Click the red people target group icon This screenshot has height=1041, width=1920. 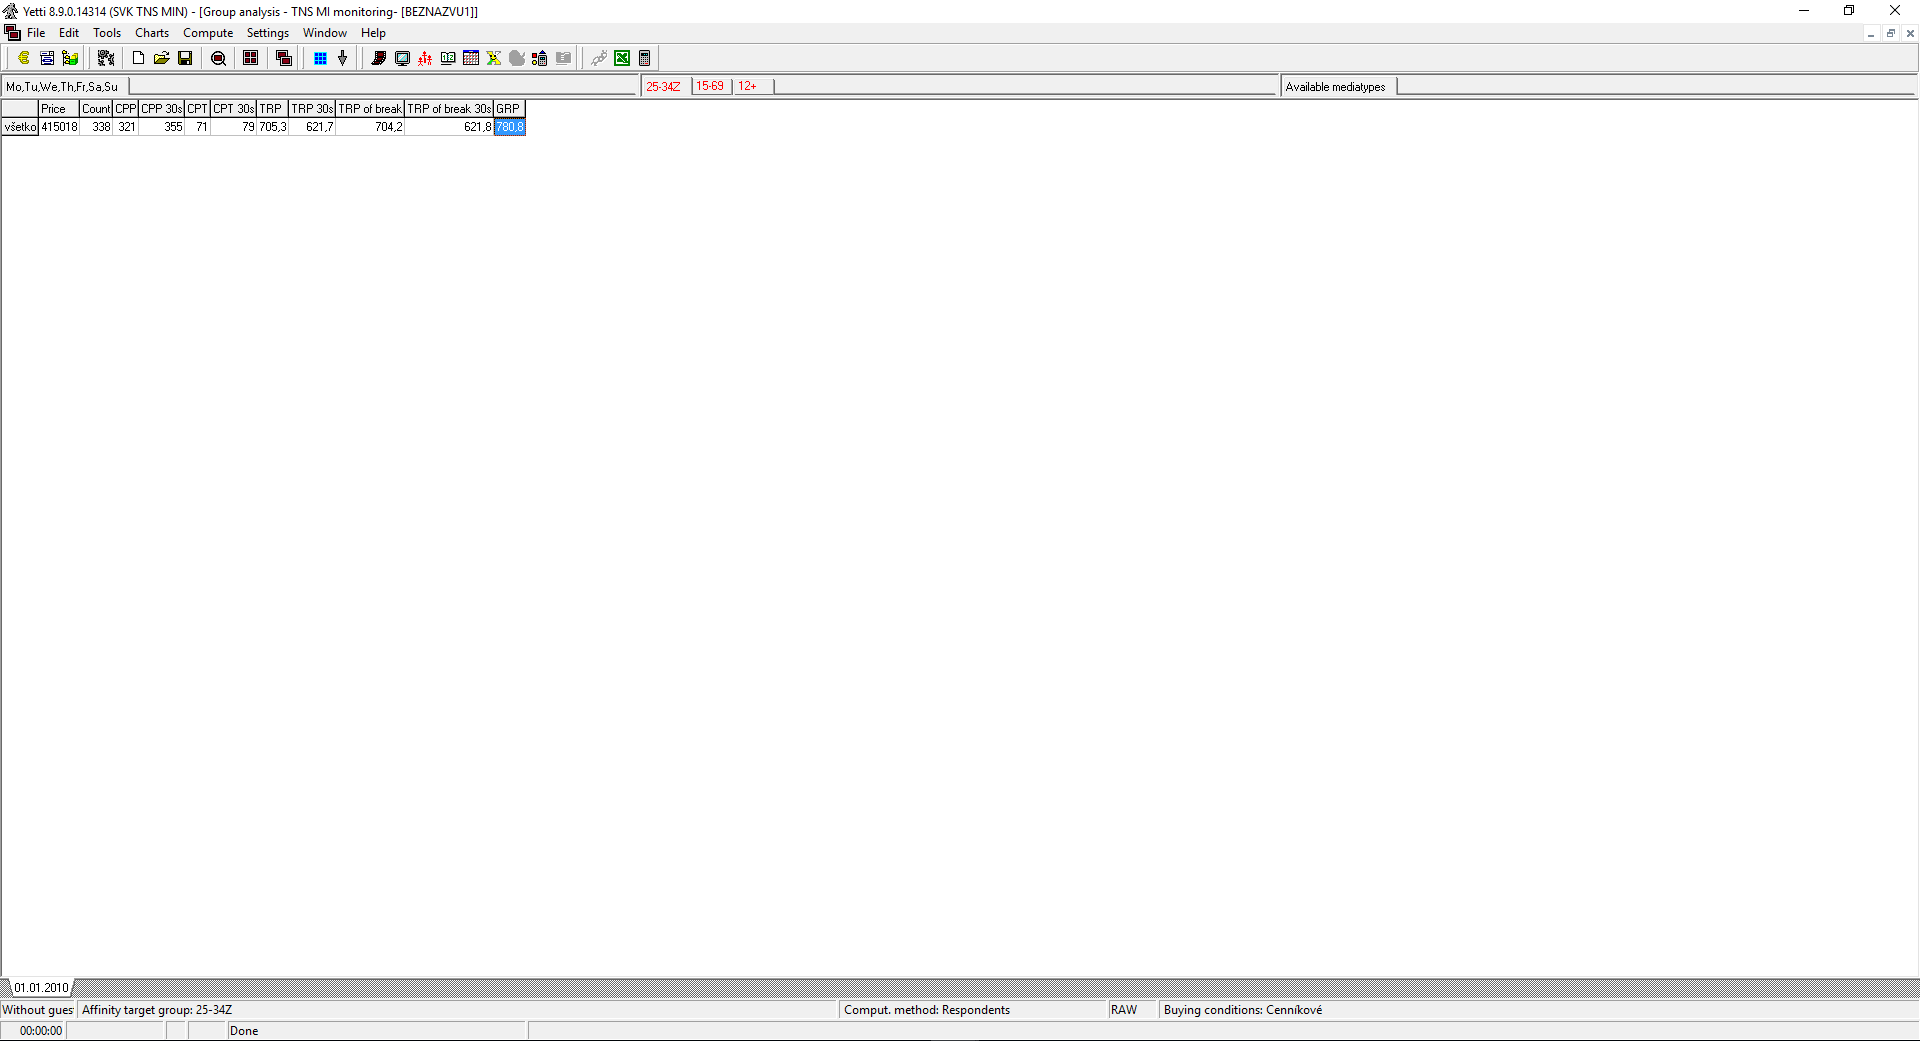(425, 58)
